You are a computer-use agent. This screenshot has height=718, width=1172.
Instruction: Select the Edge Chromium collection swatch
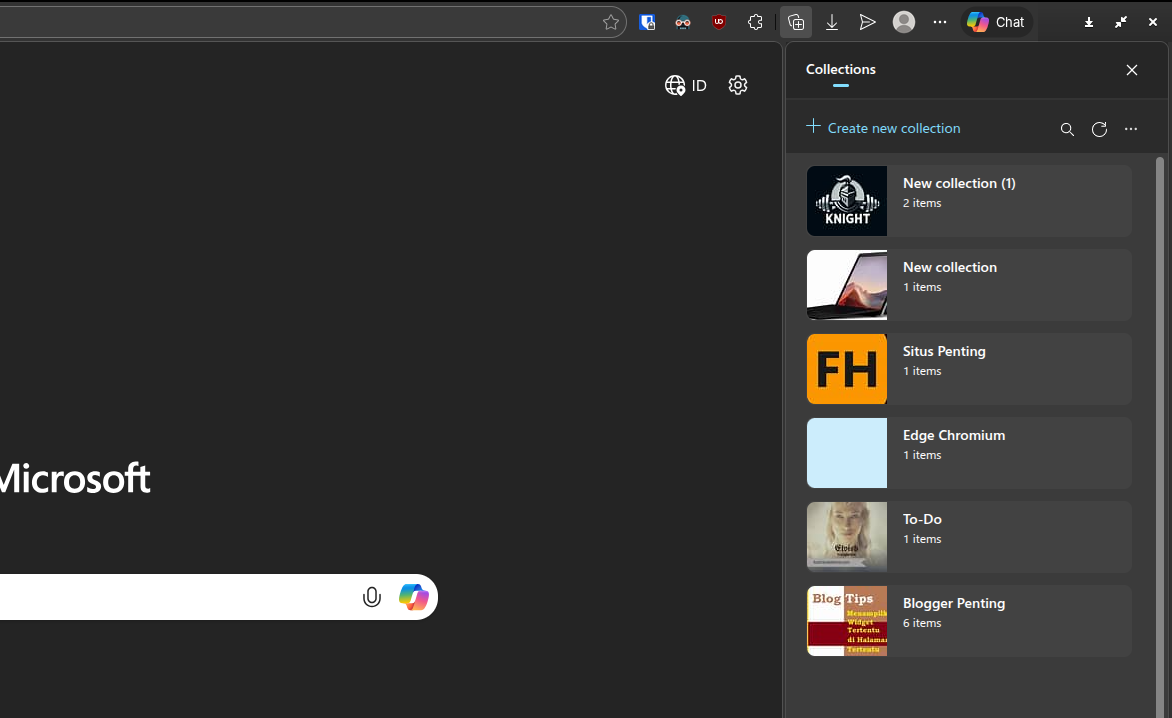coord(847,453)
